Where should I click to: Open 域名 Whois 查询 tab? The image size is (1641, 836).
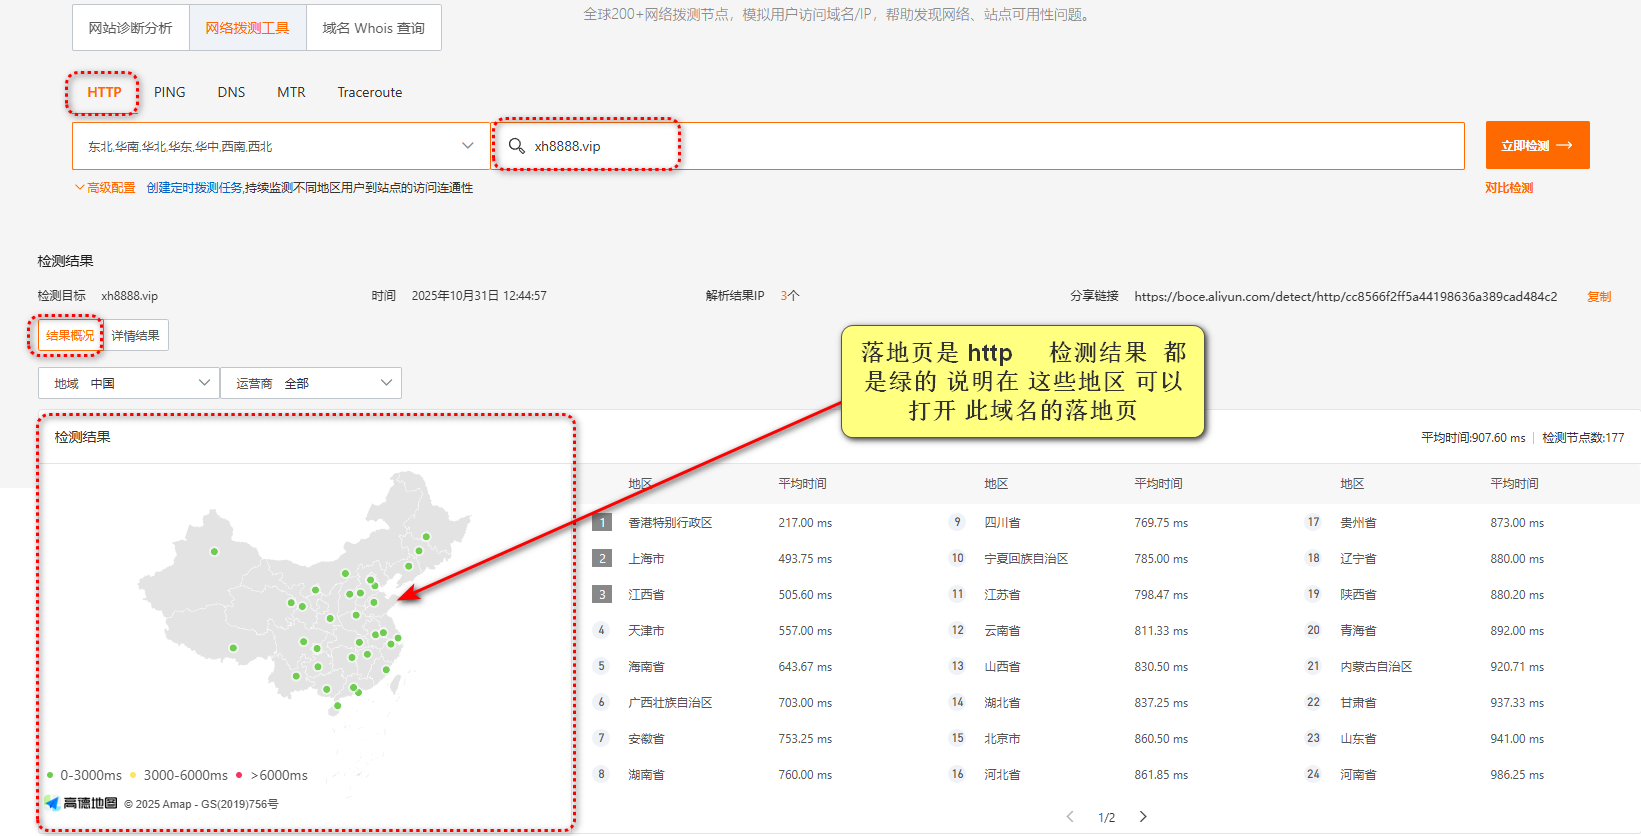[374, 28]
